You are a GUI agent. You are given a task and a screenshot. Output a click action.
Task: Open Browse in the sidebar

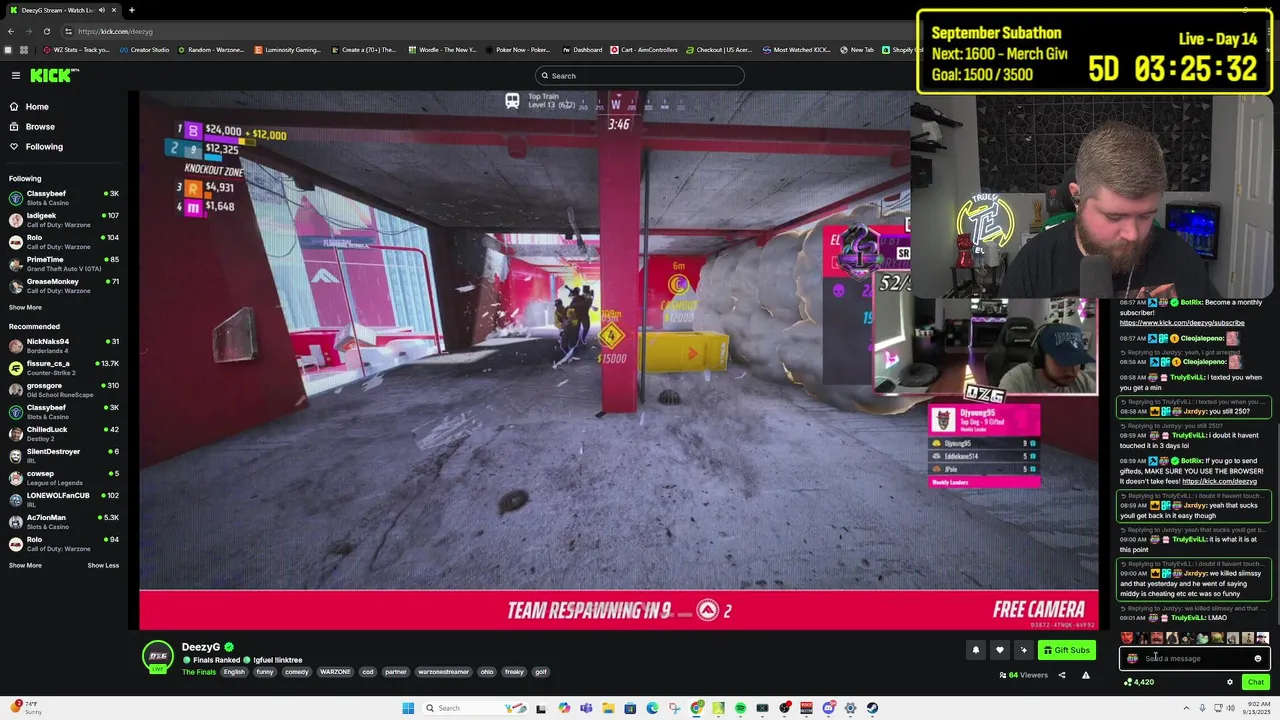coord(40,127)
